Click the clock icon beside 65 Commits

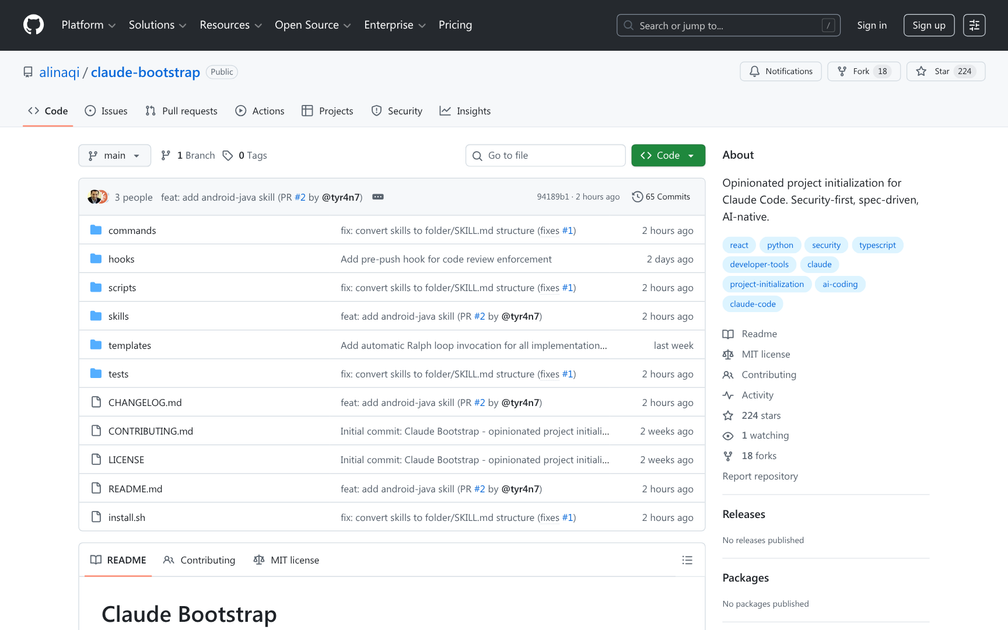[637, 197]
